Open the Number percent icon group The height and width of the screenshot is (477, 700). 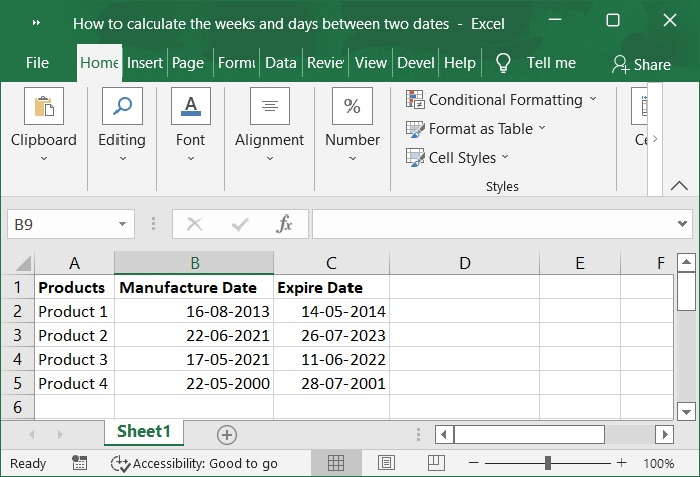pyautogui.click(x=352, y=107)
